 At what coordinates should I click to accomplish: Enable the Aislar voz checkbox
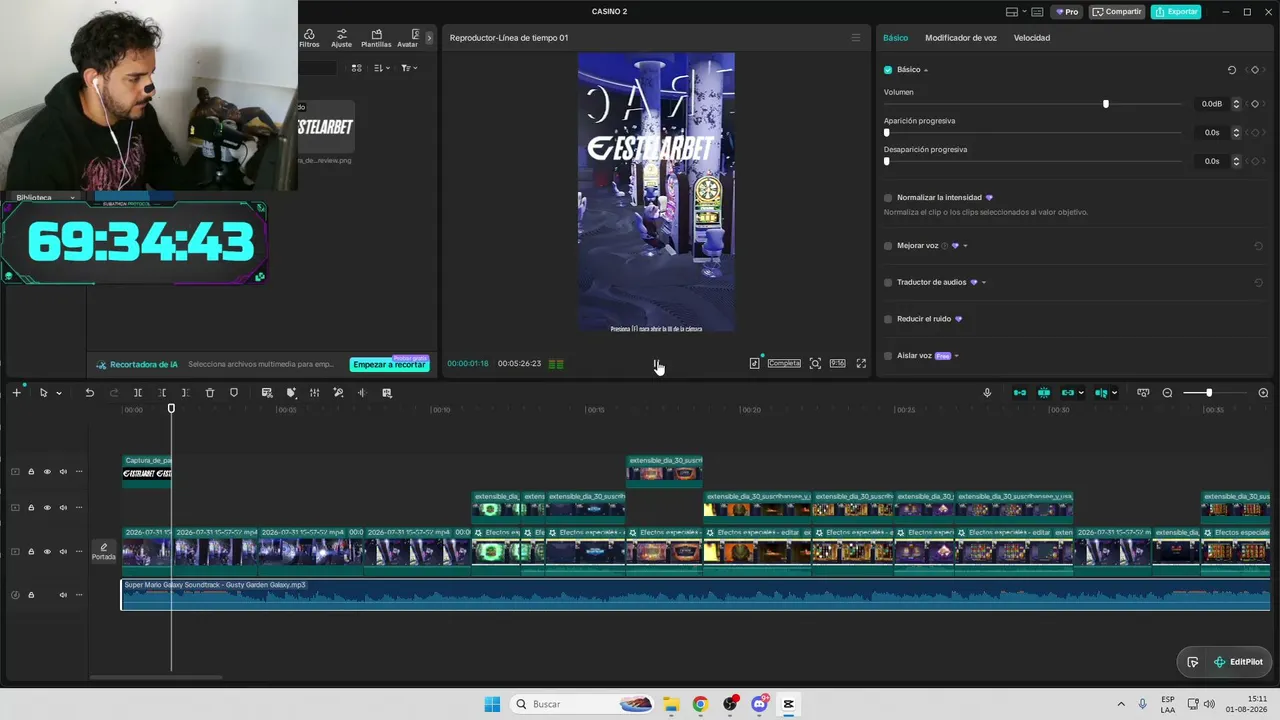(x=888, y=356)
